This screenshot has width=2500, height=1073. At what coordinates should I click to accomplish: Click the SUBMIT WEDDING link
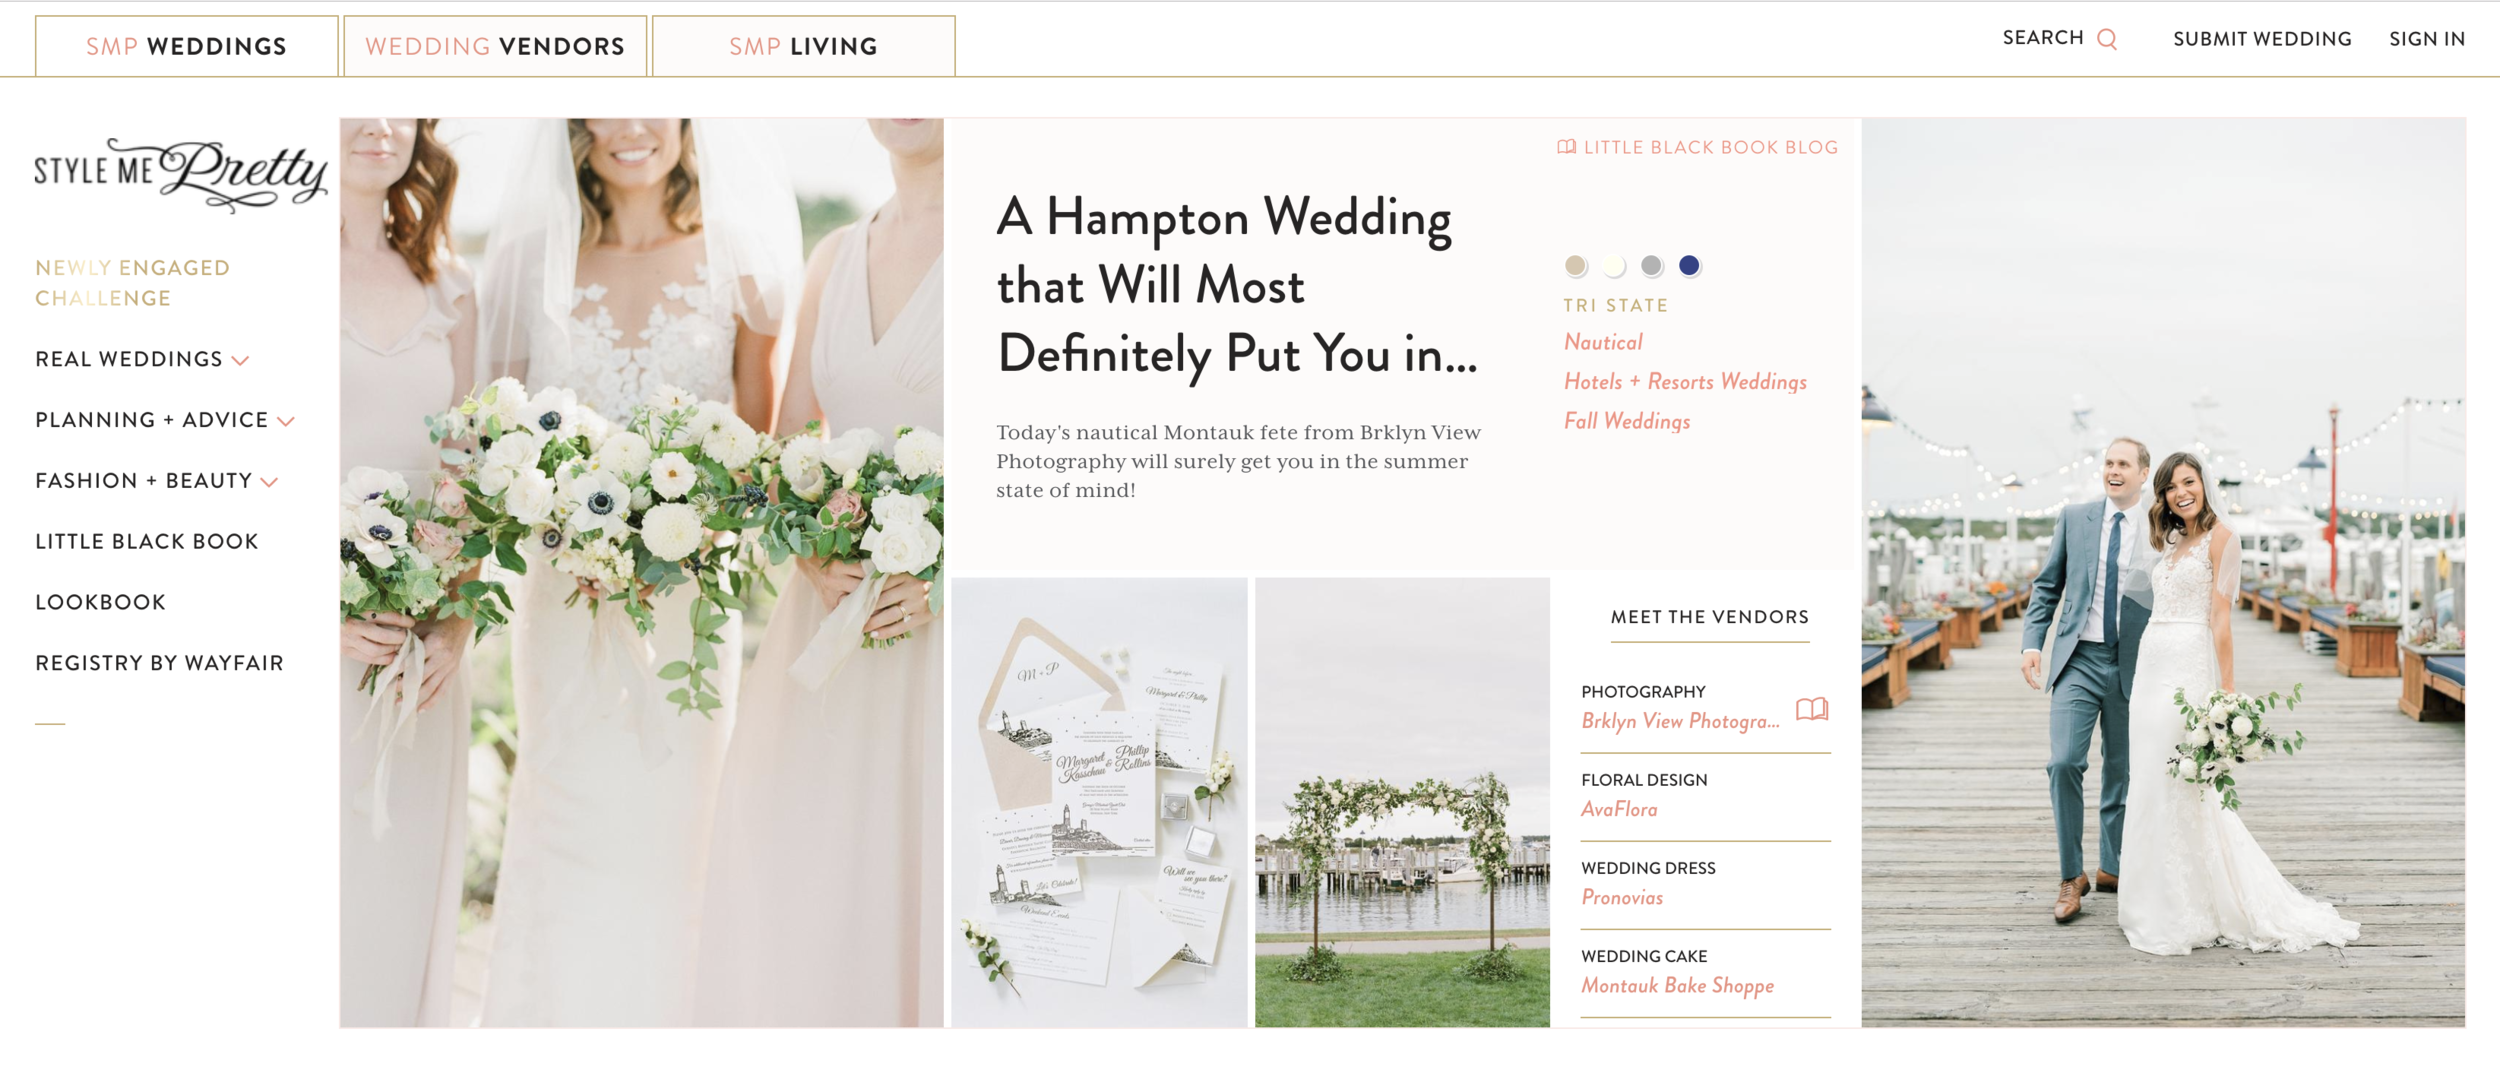(2262, 39)
